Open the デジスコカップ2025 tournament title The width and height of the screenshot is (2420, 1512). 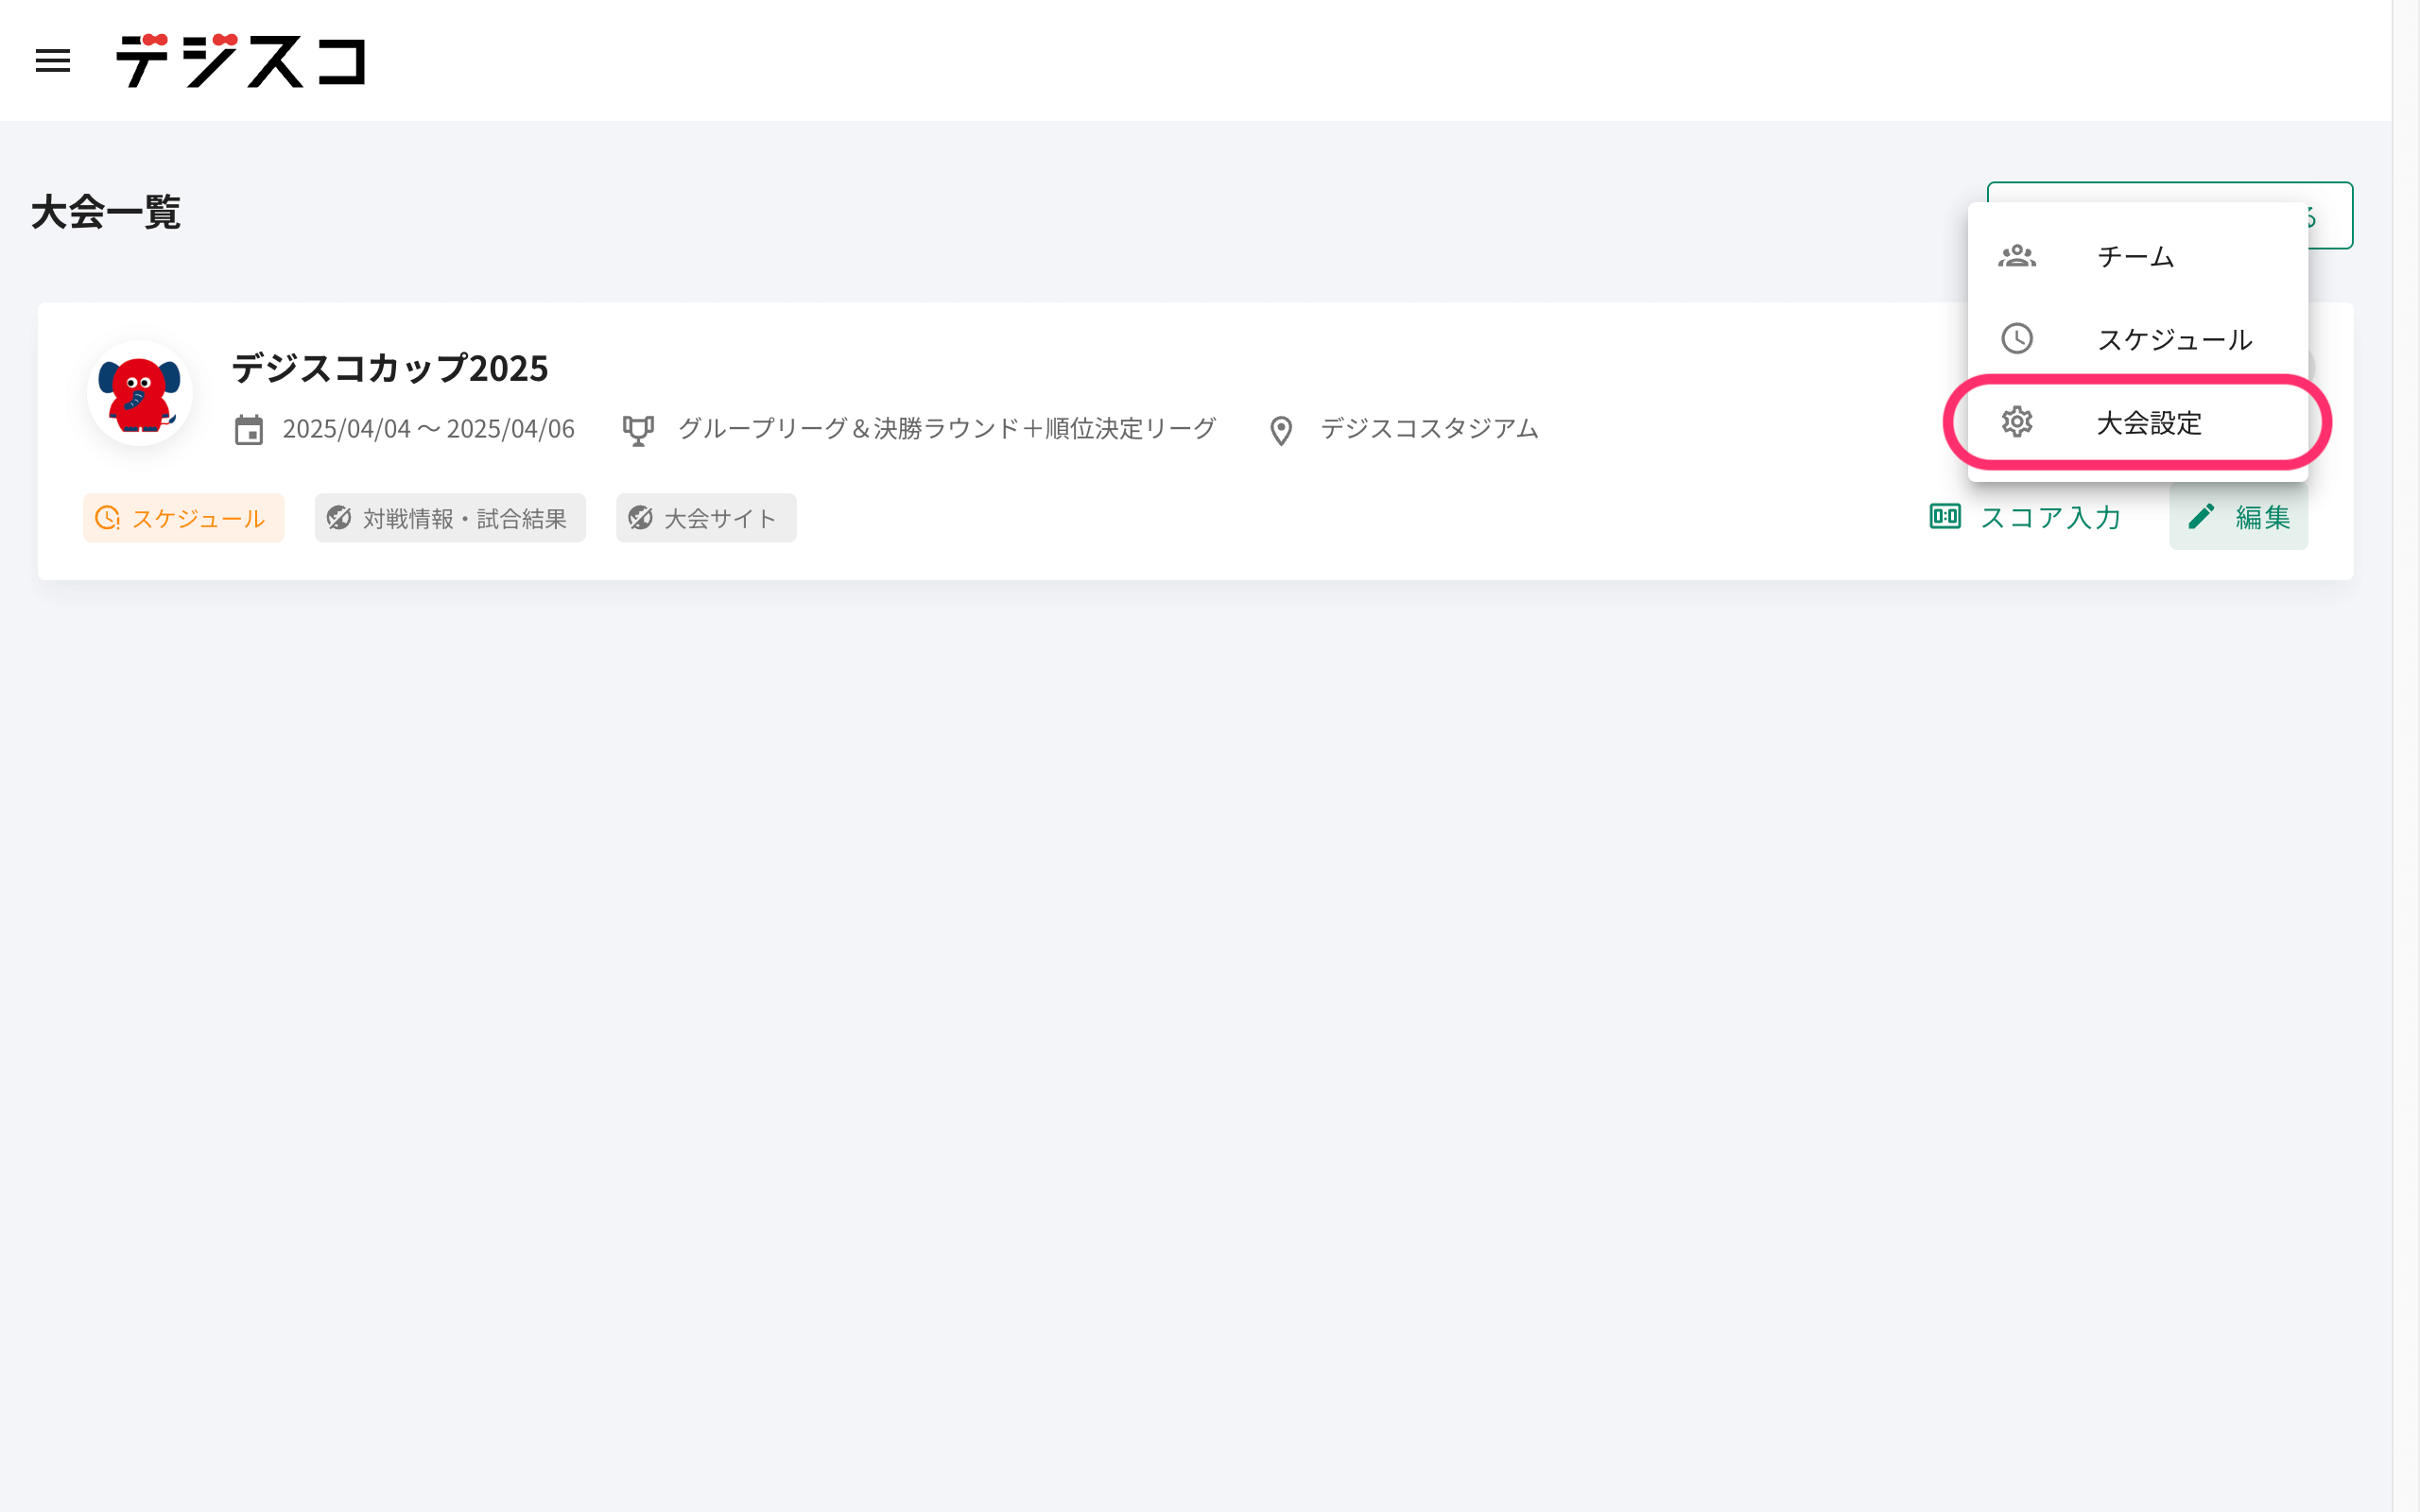point(389,368)
